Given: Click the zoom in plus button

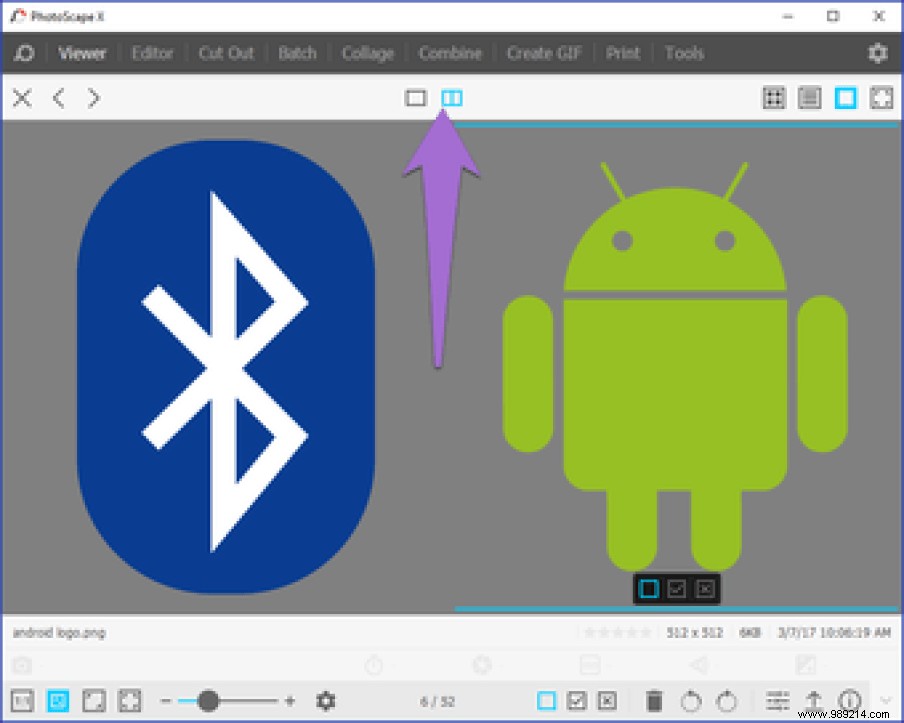Looking at the screenshot, I should (290, 701).
